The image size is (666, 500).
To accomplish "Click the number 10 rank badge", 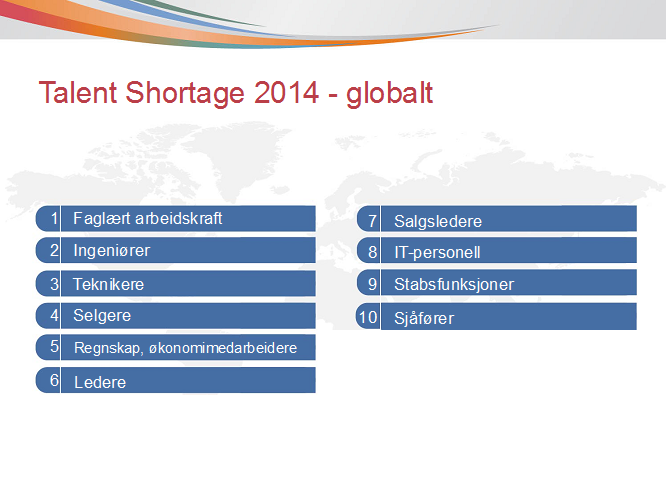I will (x=368, y=316).
